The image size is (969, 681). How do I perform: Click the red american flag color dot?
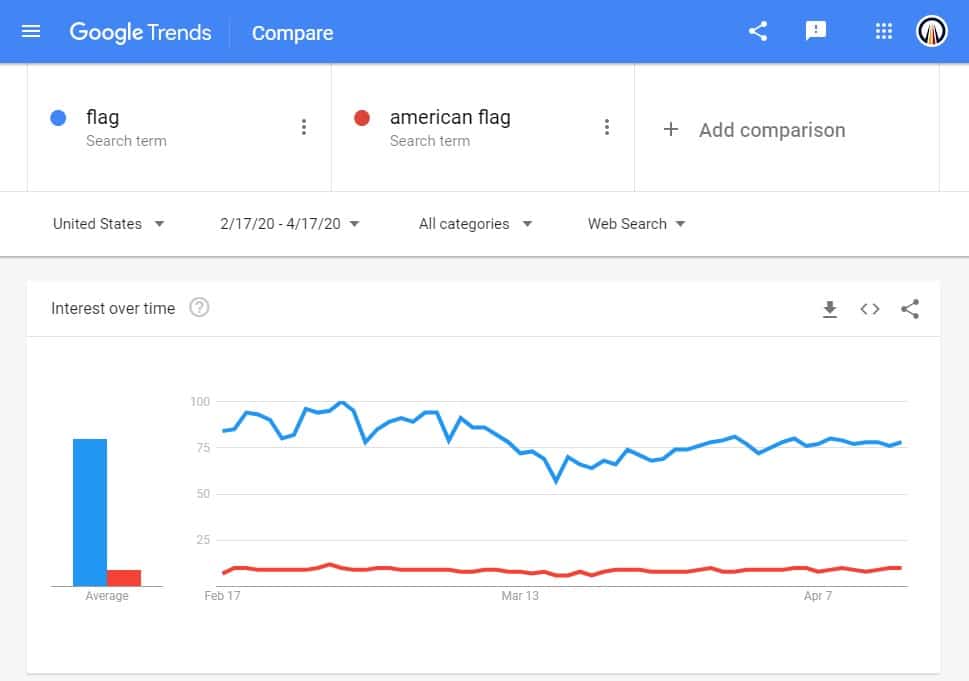click(362, 118)
